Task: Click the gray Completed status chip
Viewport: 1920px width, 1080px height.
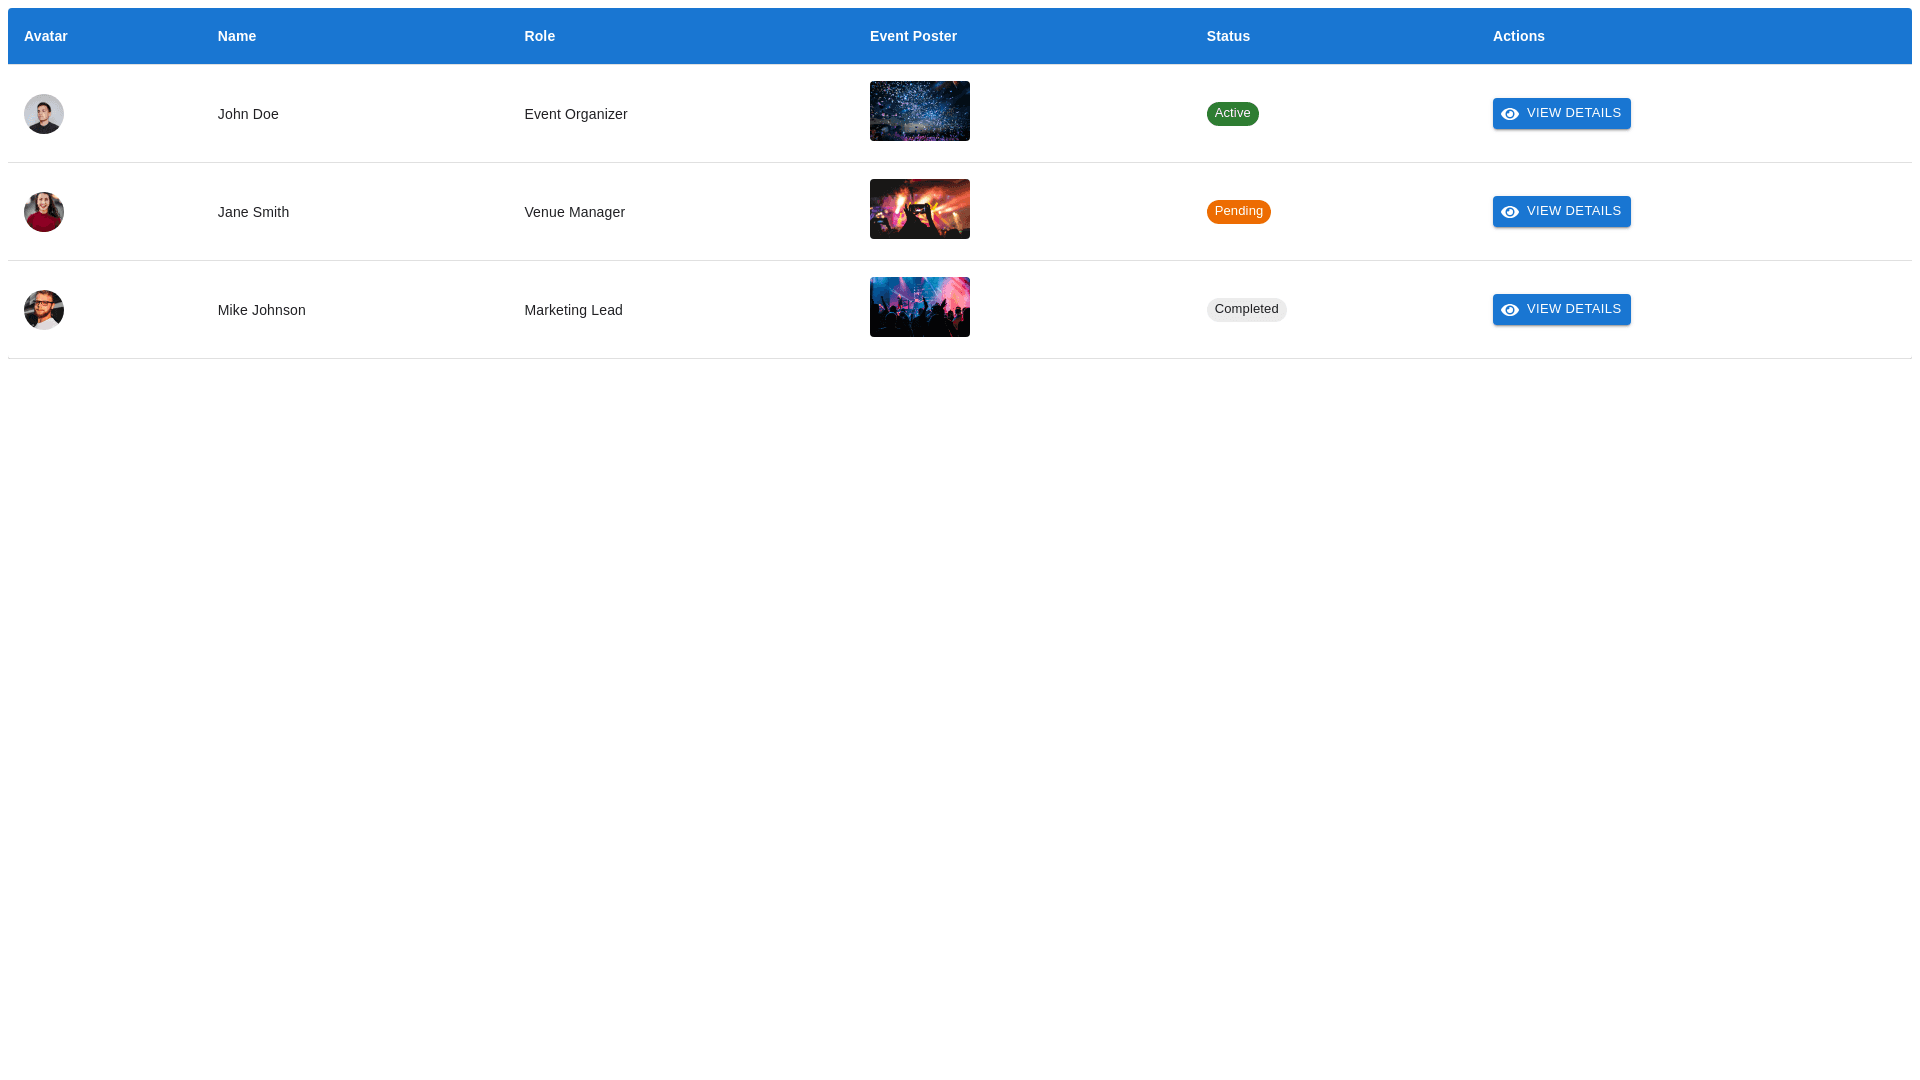Action: pos(1246,310)
